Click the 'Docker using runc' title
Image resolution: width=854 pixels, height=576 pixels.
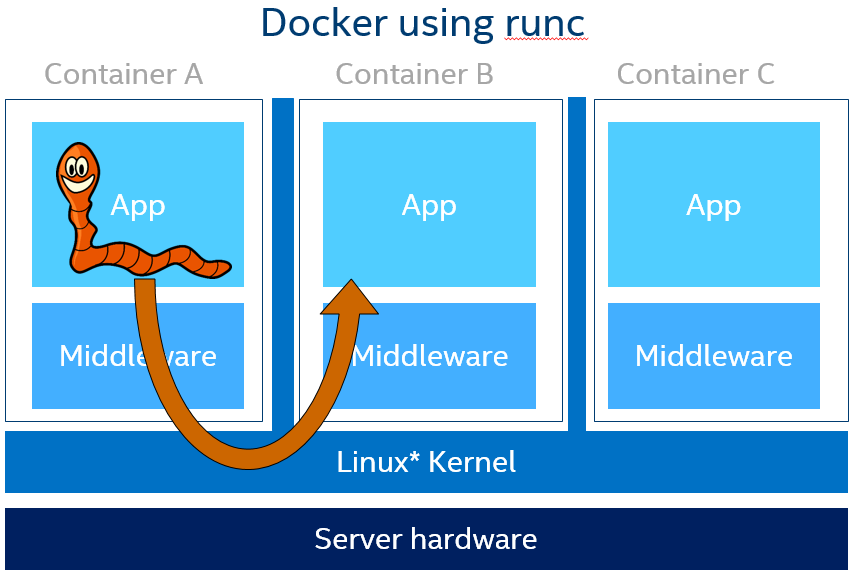(x=422, y=23)
